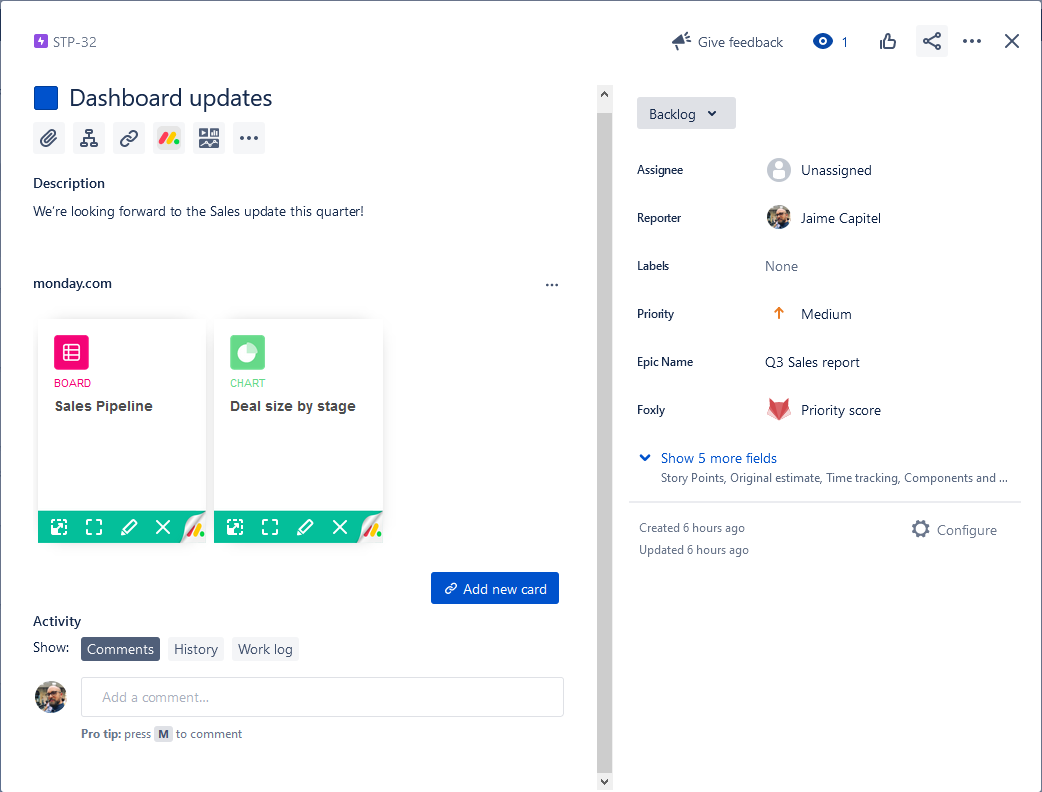Image resolution: width=1042 pixels, height=792 pixels.
Task: Click the commenter avatar near comment box
Action: coord(51,697)
